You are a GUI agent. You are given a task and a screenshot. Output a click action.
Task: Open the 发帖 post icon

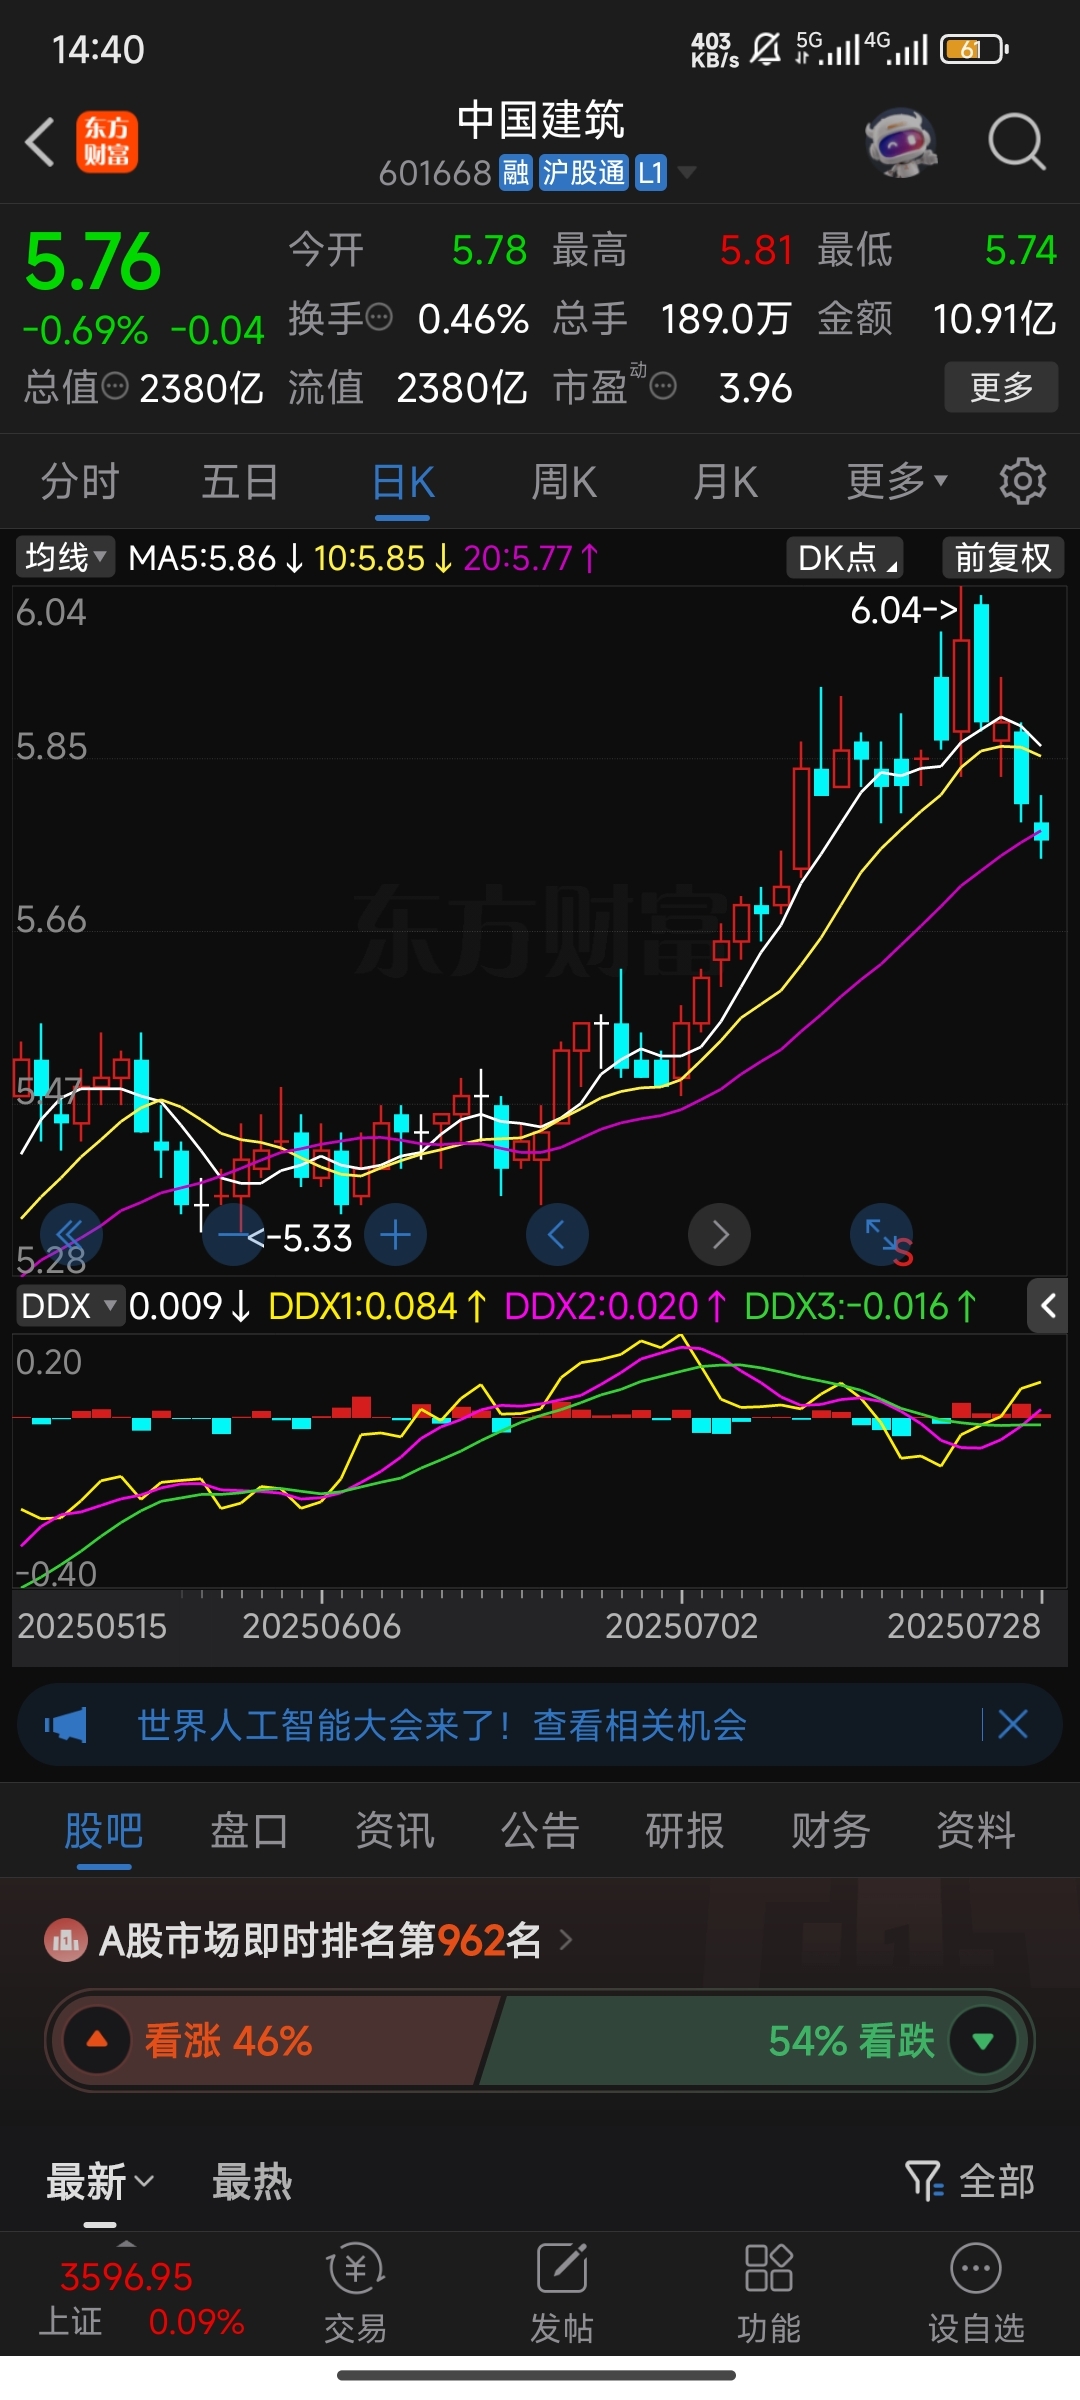coord(562,2294)
